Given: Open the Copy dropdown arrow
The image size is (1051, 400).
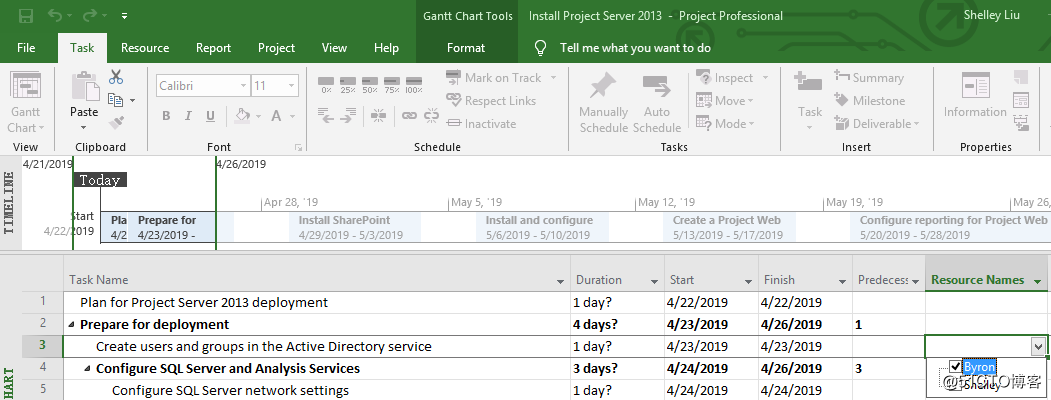Looking at the screenshot, I should [x=132, y=101].
